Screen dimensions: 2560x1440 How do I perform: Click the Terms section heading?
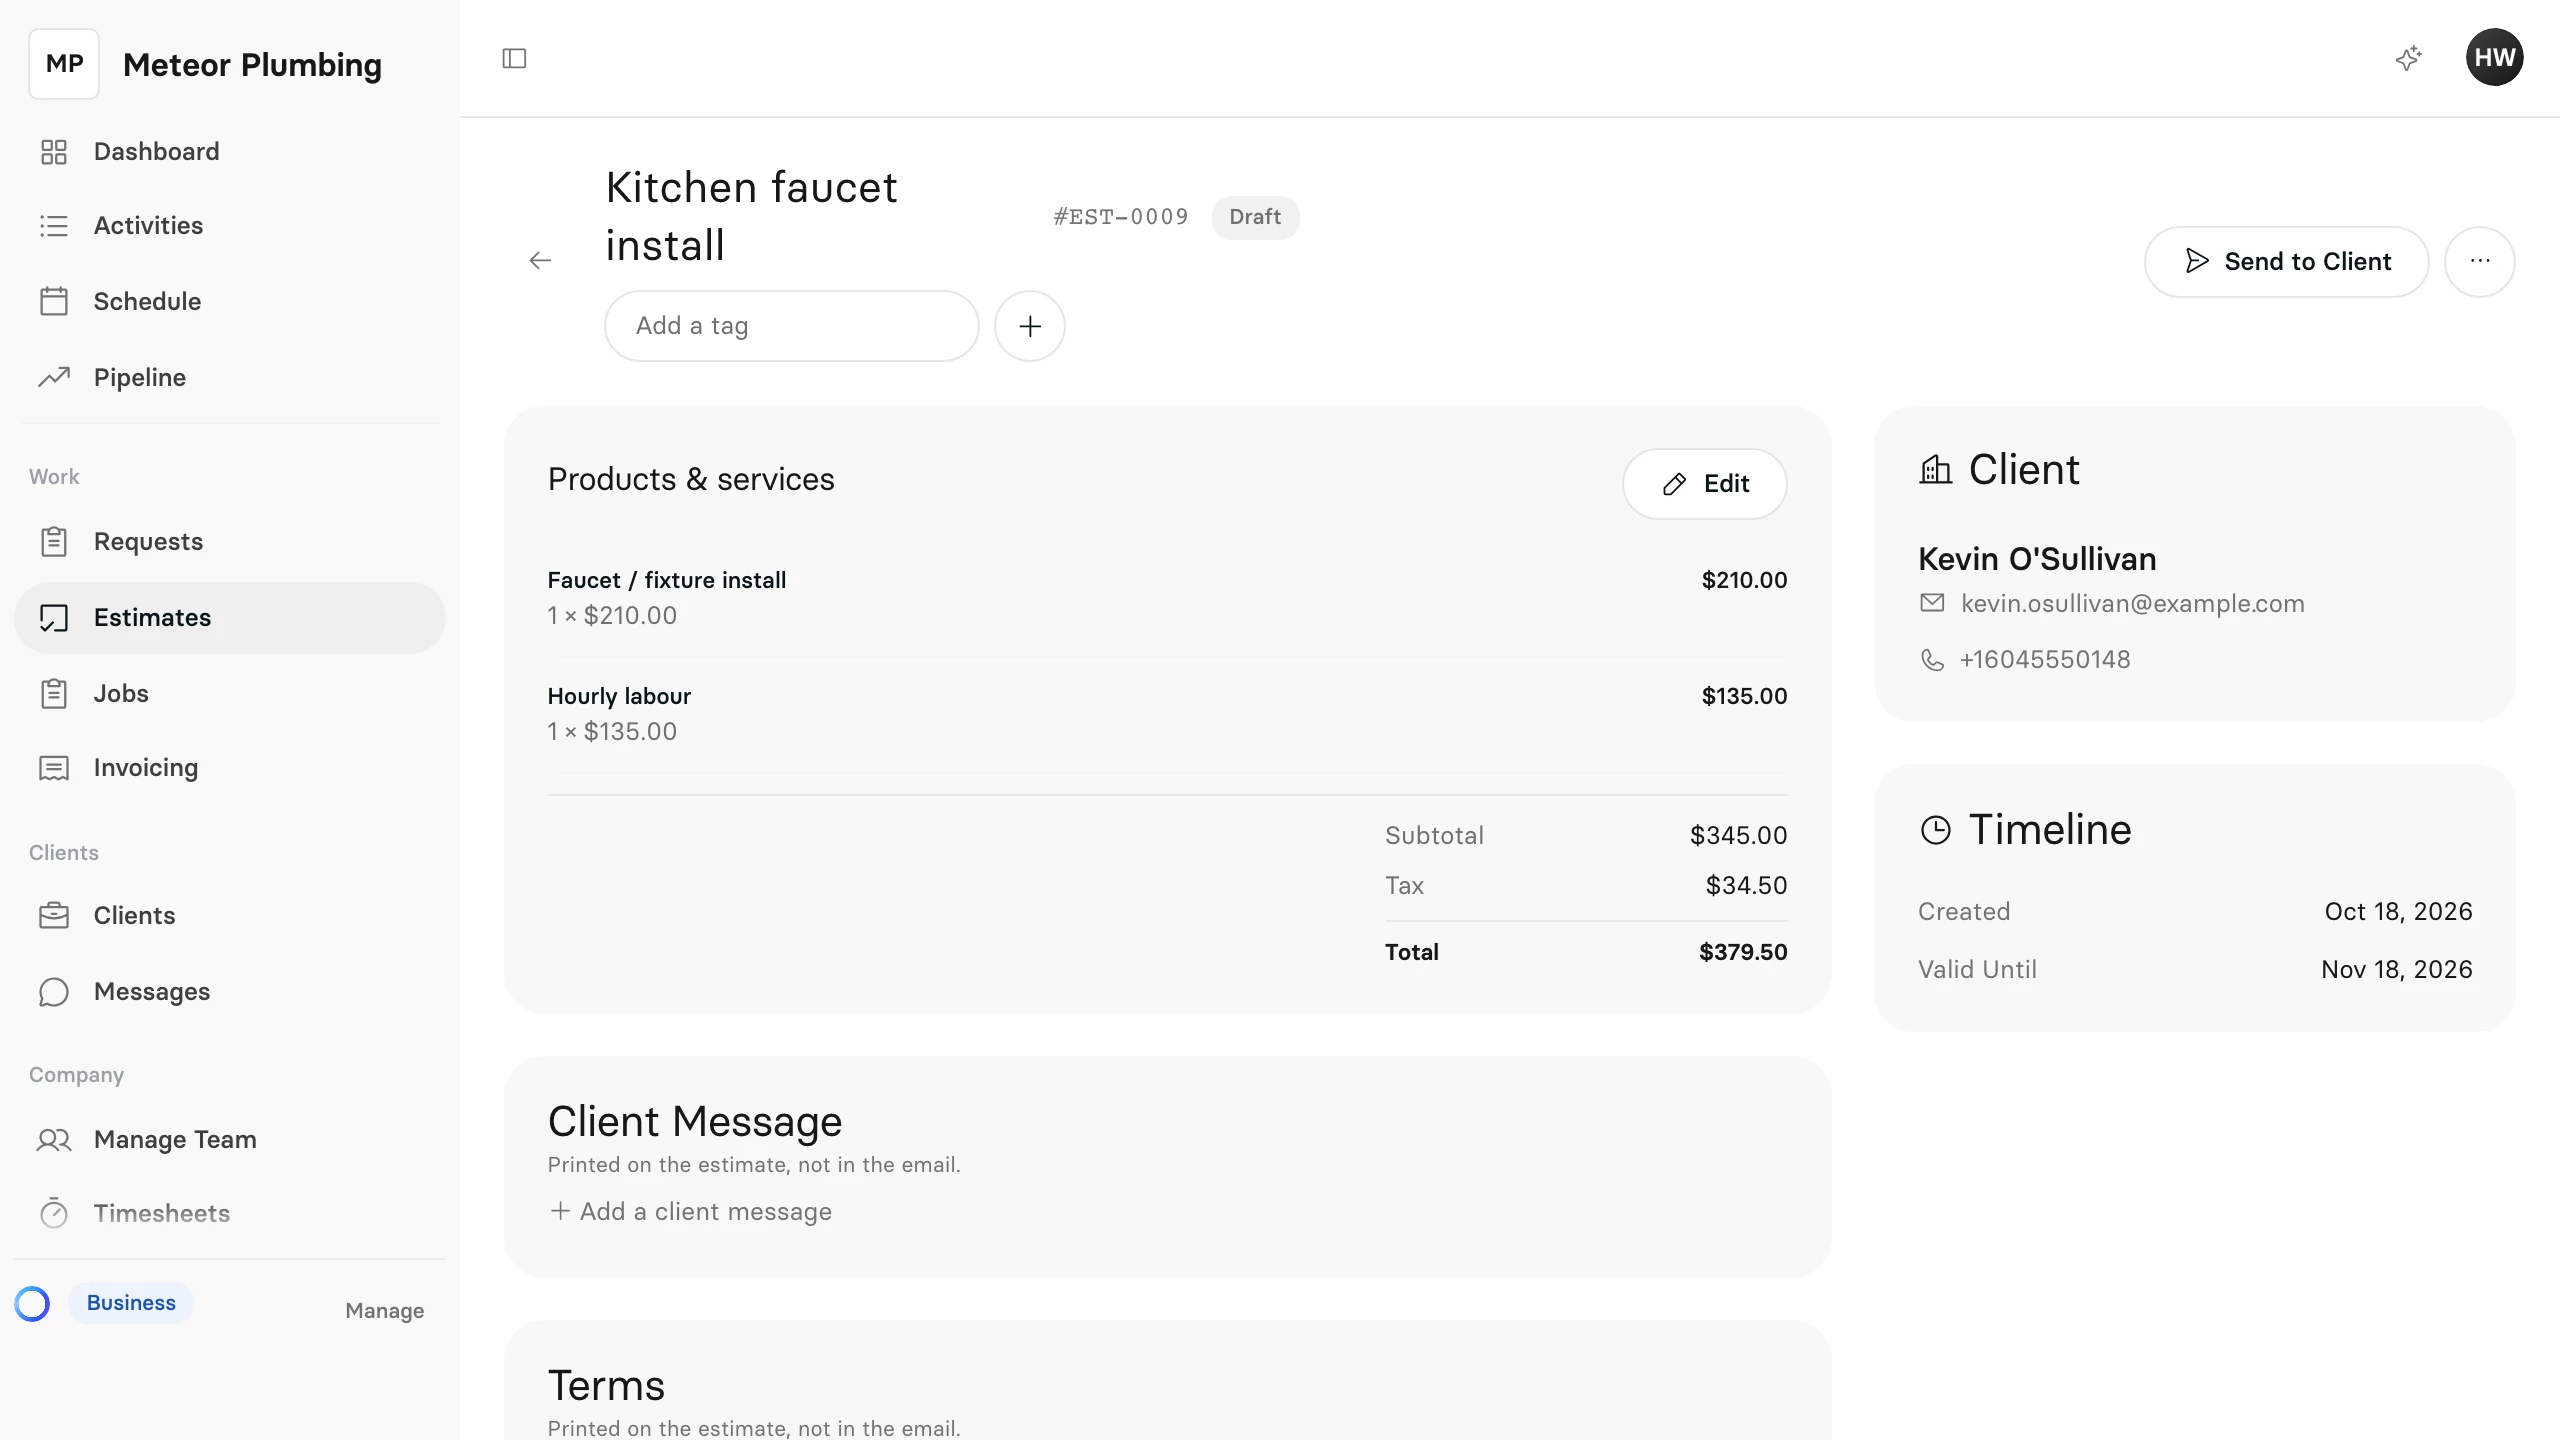tap(606, 1386)
